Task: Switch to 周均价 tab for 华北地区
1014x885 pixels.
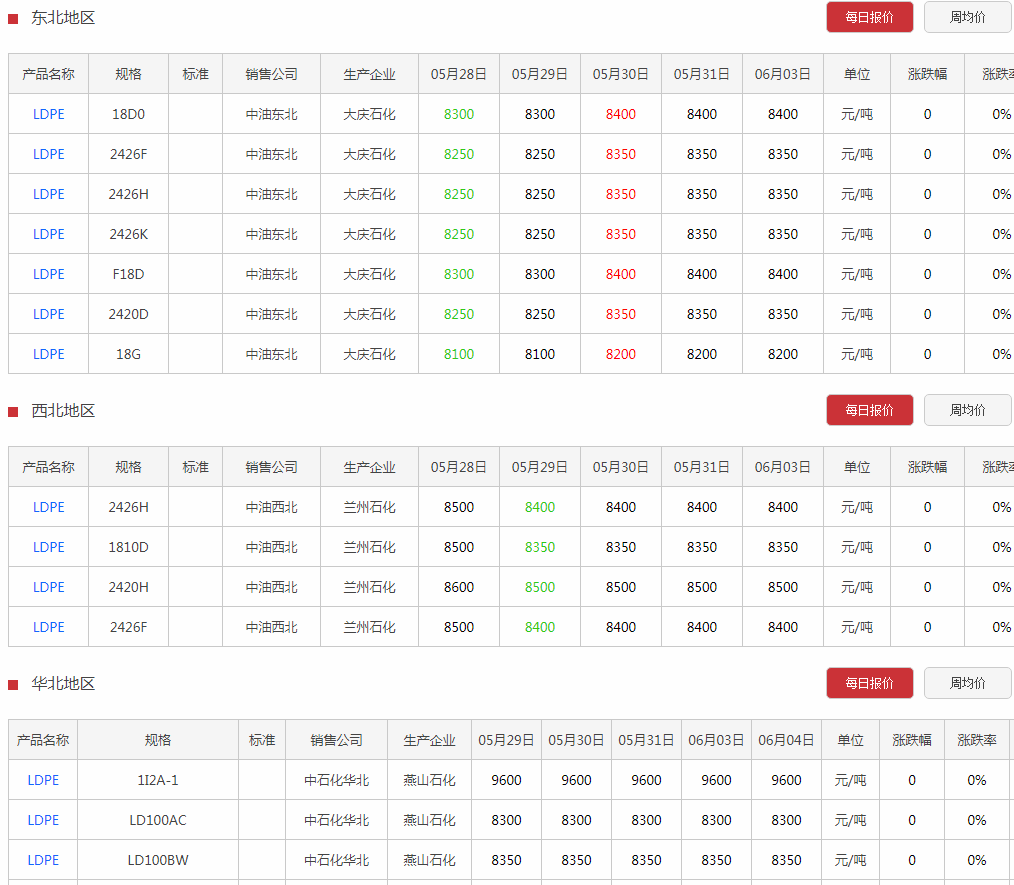Action: pos(967,683)
